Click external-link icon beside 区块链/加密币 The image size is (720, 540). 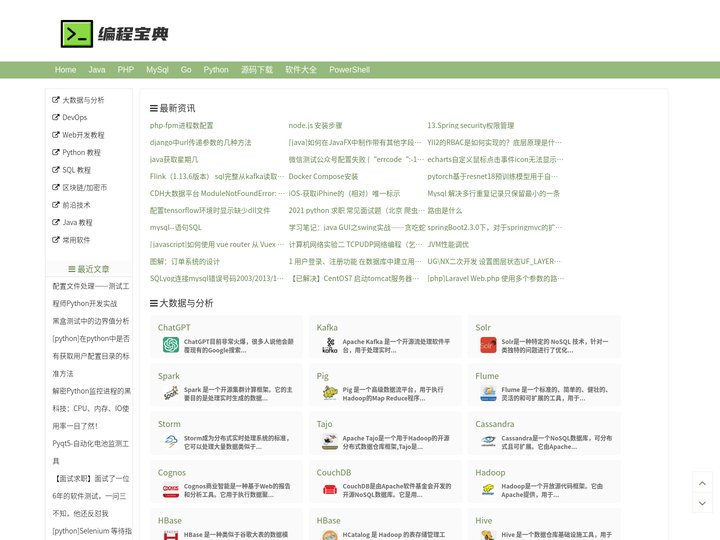tap(56, 187)
